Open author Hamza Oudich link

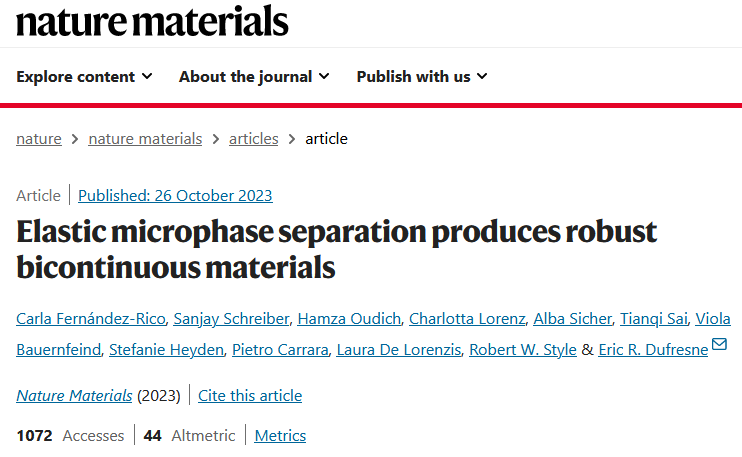click(x=349, y=318)
